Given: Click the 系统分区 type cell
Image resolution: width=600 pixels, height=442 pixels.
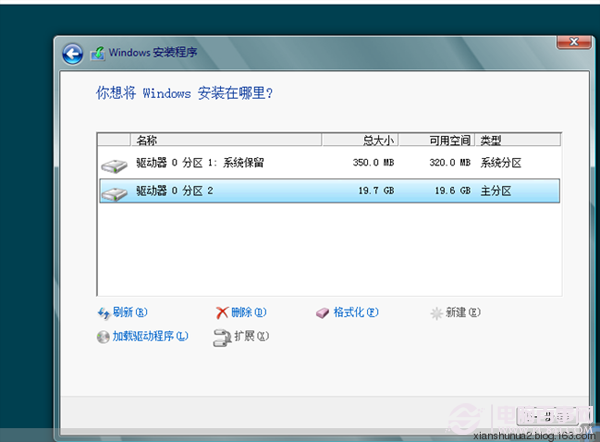Looking at the screenshot, I should [x=501, y=163].
